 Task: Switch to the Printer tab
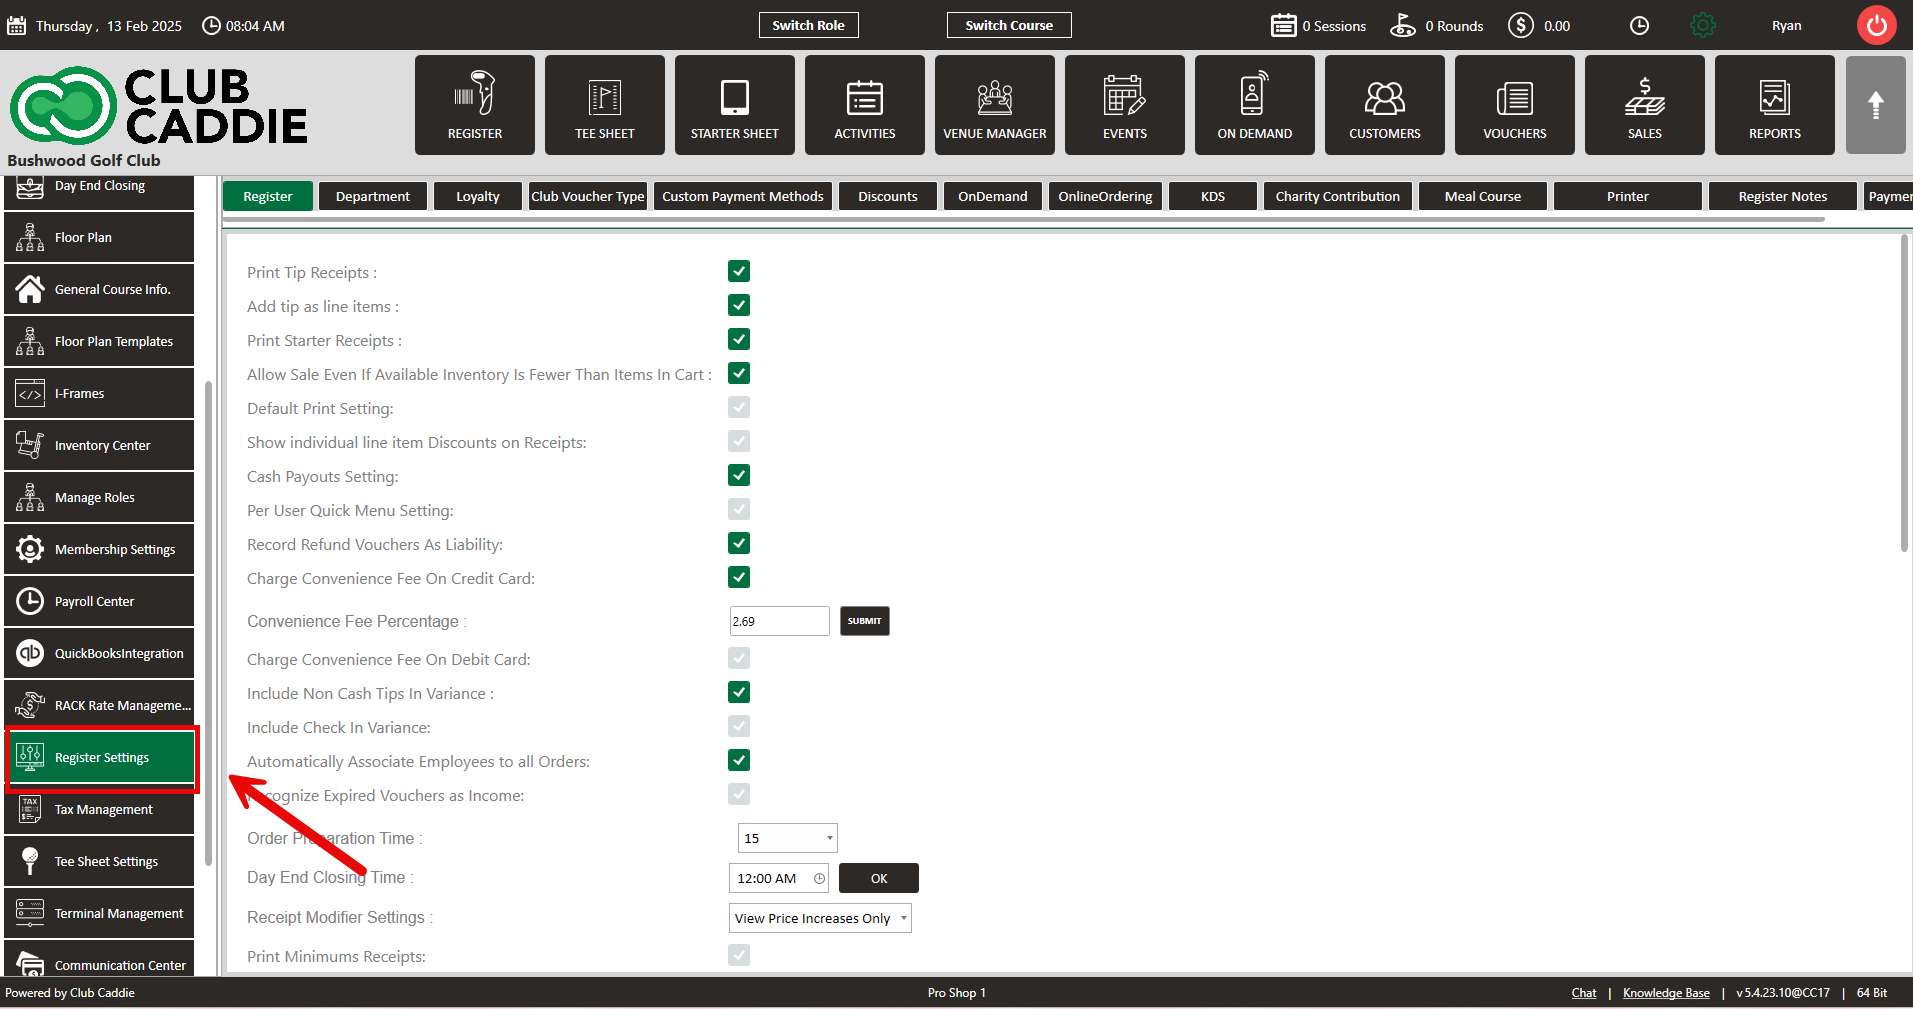(x=1628, y=196)
